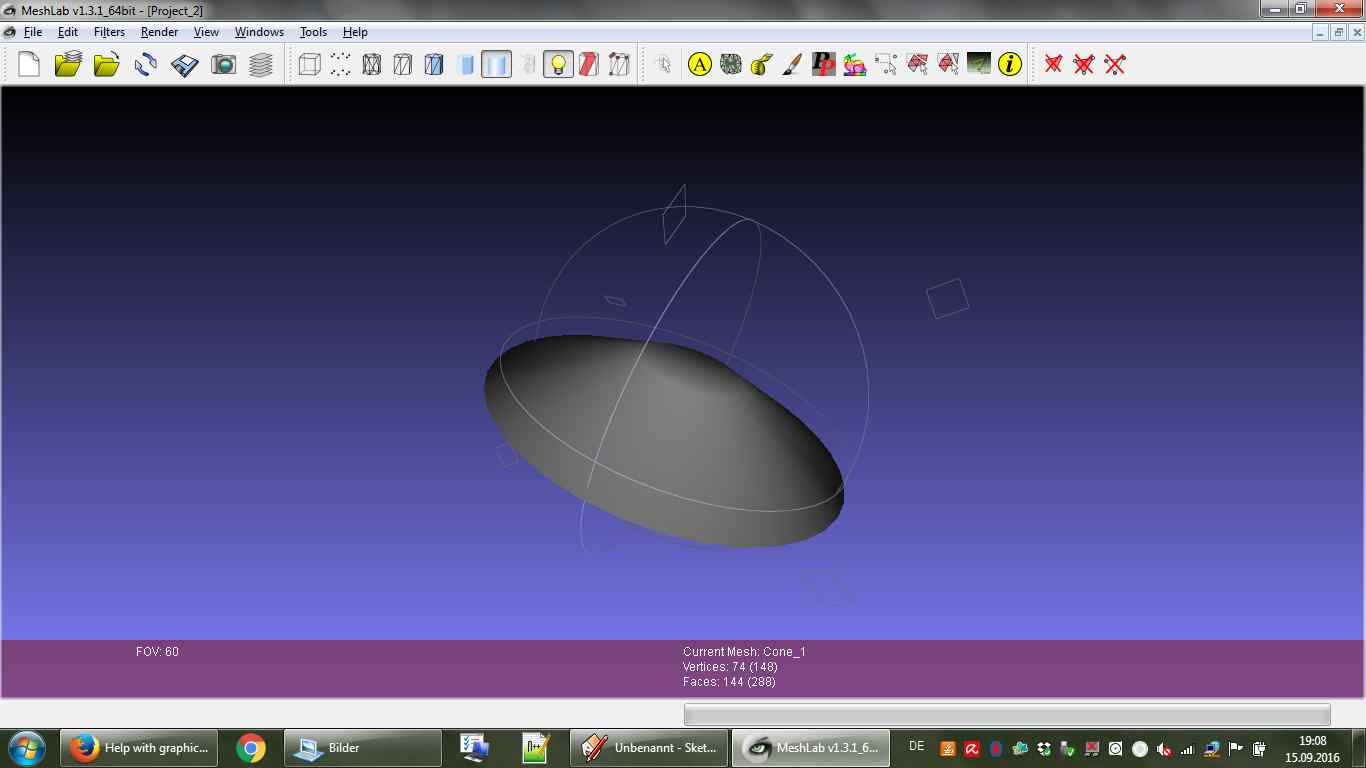1366x768 pixels.
Task: Activate the Select Connected Components tool
Action: 948,65
